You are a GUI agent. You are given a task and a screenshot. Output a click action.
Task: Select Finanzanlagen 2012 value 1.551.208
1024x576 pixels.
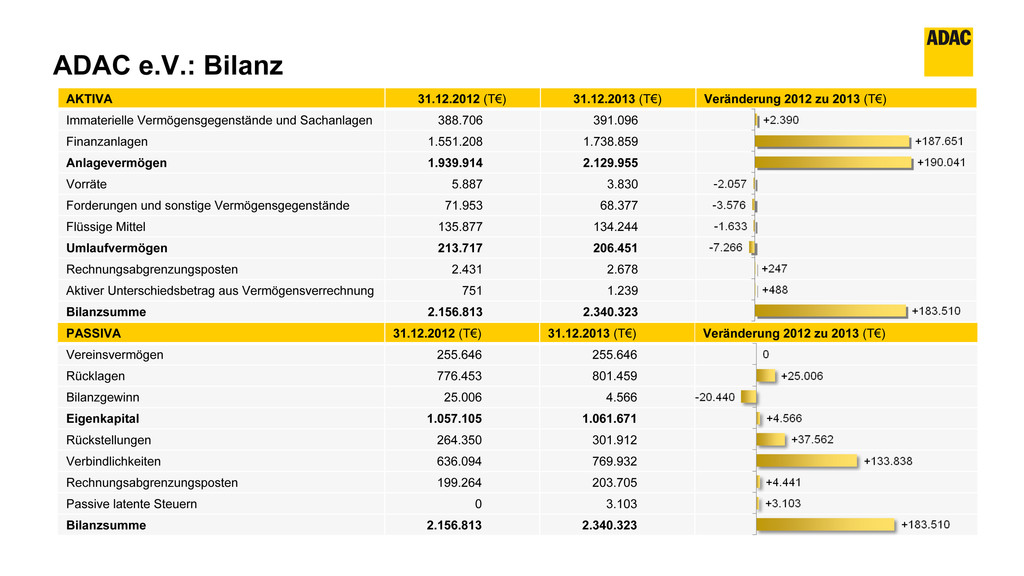pos(455,142)
